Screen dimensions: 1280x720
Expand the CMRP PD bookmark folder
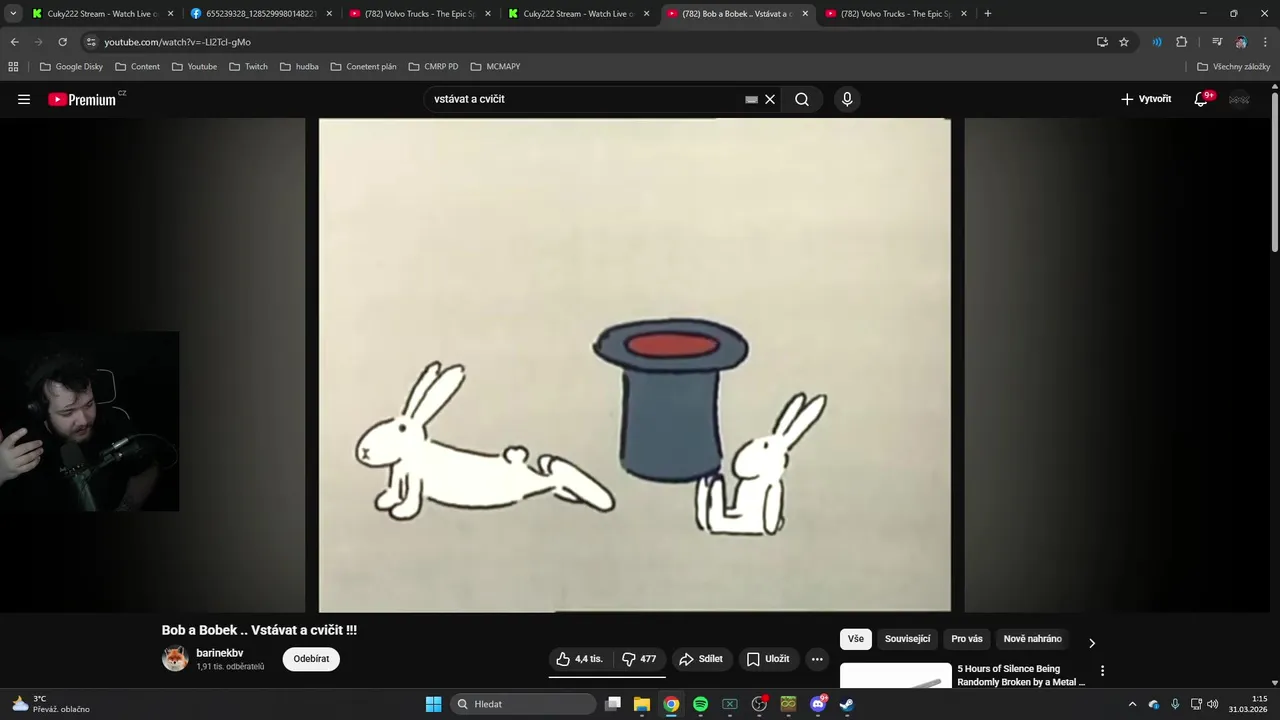(434, 66)
